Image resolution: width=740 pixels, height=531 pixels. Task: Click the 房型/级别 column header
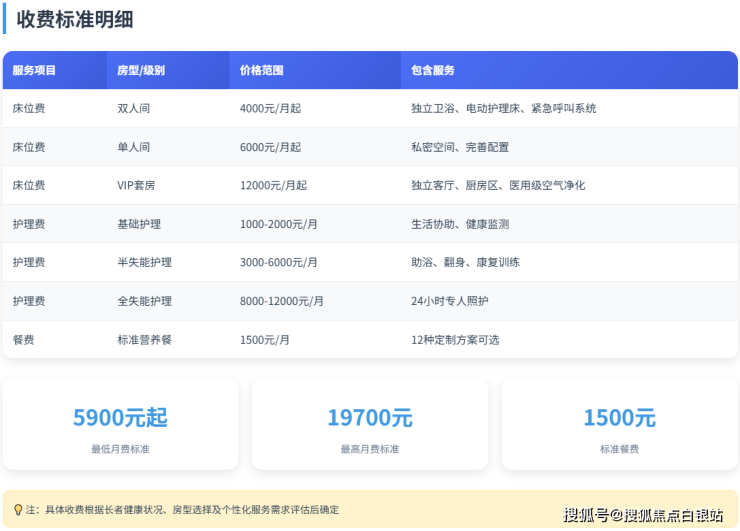pos(141,71)
